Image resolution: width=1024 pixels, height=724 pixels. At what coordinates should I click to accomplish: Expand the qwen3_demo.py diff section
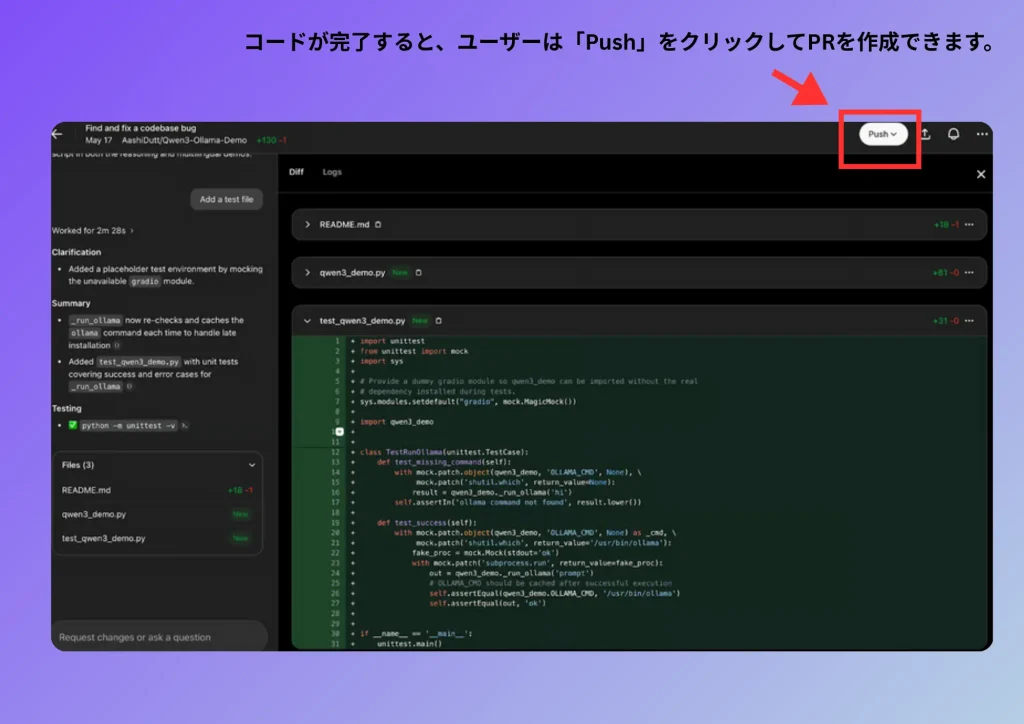[x=308, y=272]
